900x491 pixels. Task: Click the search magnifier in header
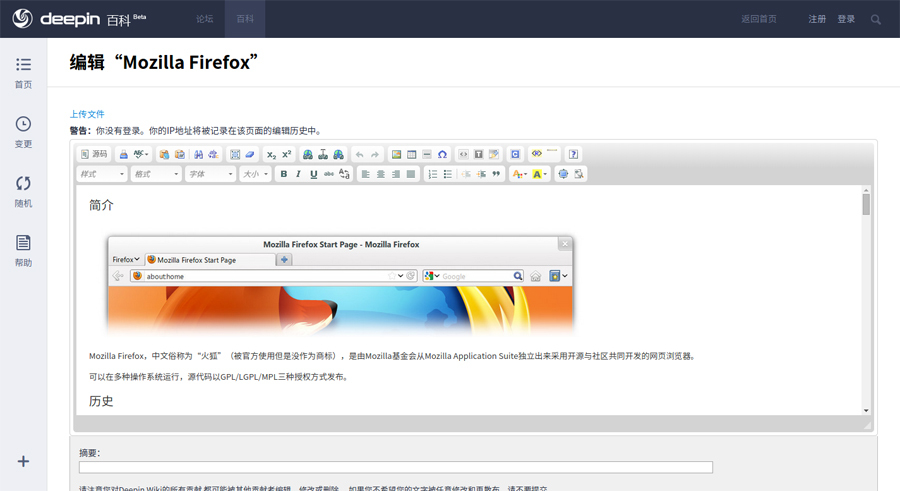coord(875,20)
